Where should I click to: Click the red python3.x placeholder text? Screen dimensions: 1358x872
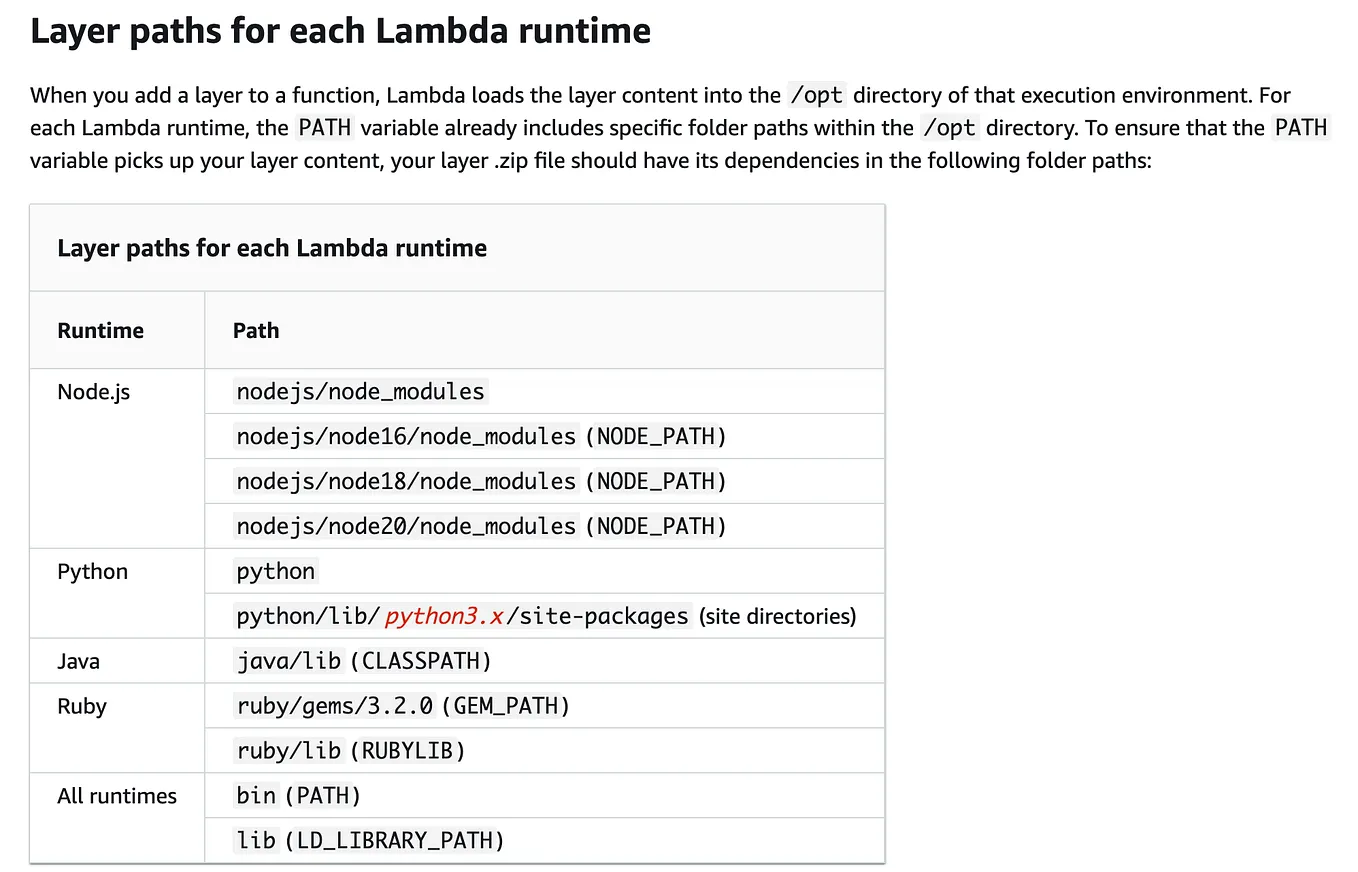442,616
